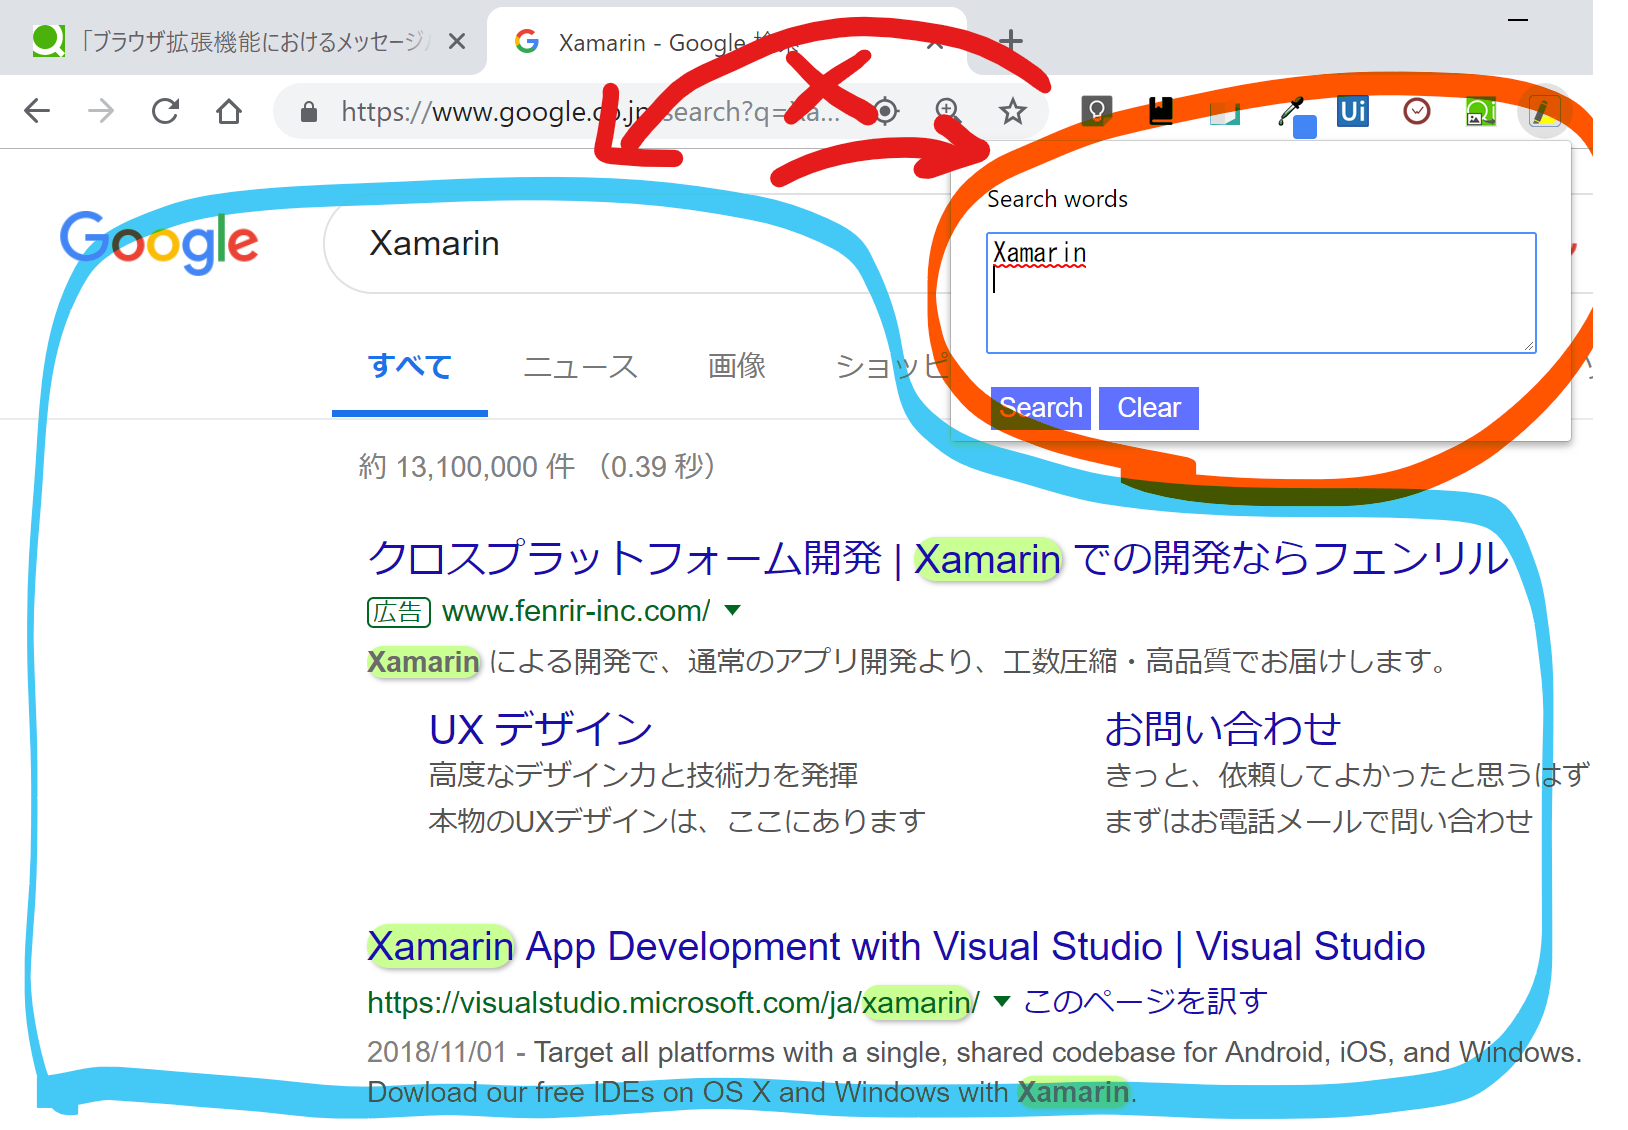The width and height of the screenshot is (1628, 1130).
Task: Click the lightbulb extension icon
Action: (1096, 111)
